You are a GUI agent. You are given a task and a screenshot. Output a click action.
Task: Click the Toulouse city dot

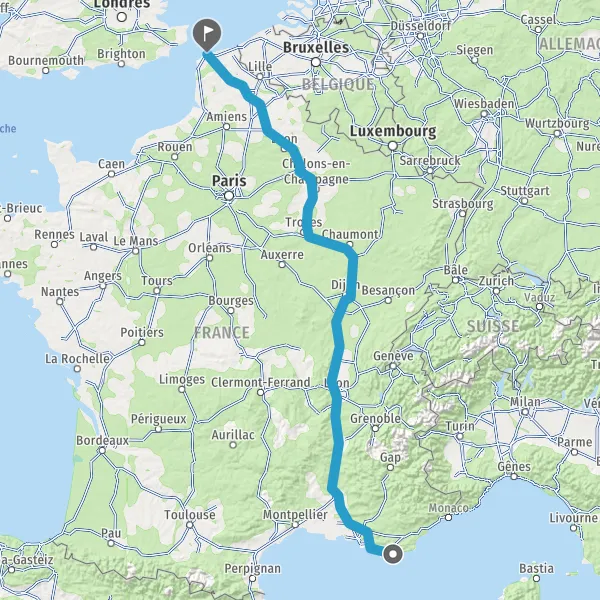190,525
